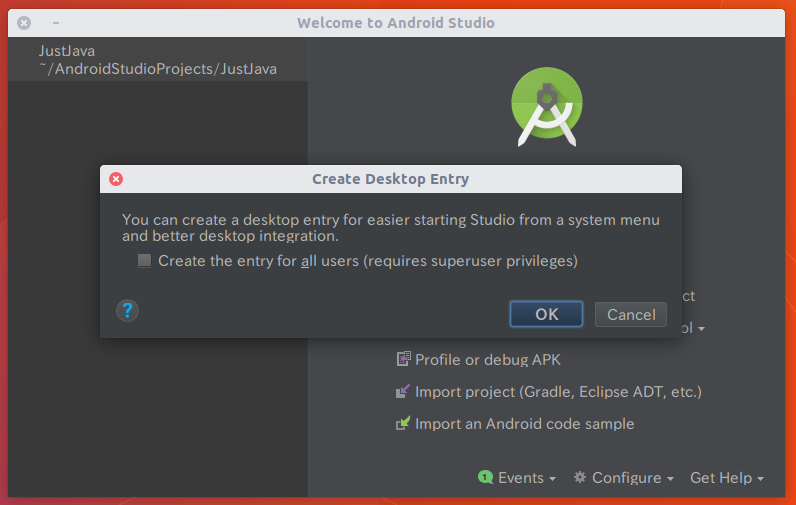
Task: Open help via the question mark icon
Action: [x=127, y=310]
